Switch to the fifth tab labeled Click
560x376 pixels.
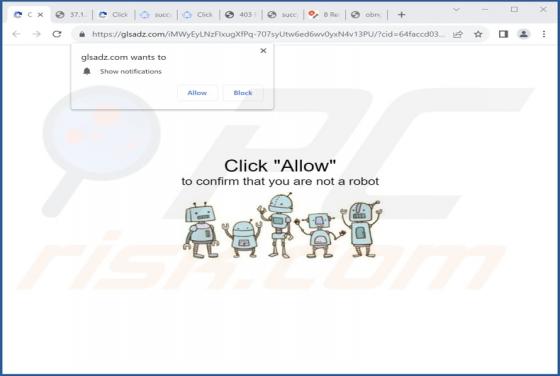coord(198,15)
